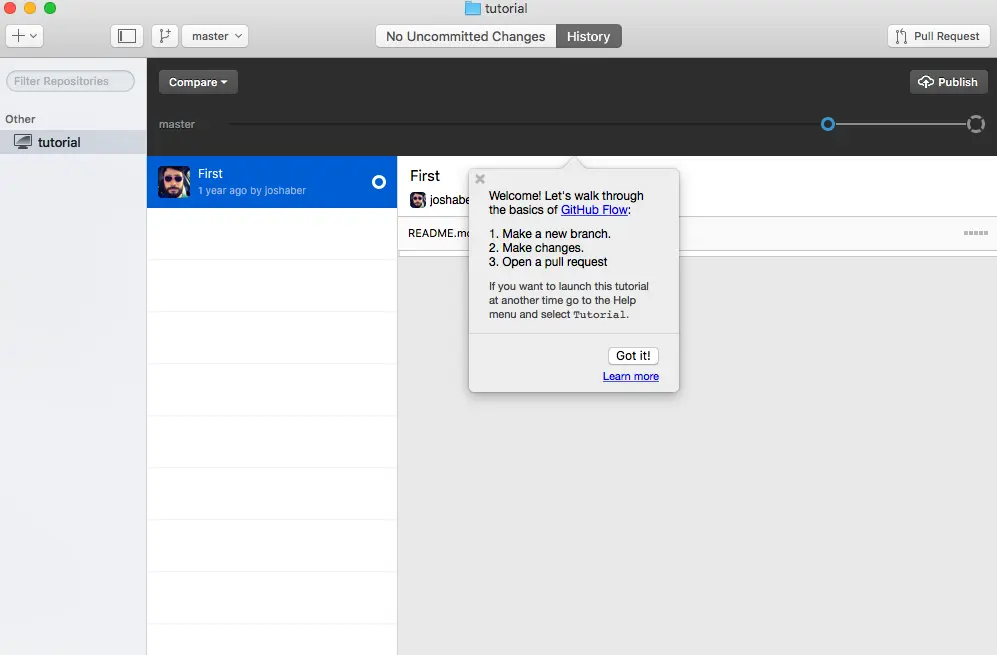Open a Pull Request from the toolbar

pos(937,35)
